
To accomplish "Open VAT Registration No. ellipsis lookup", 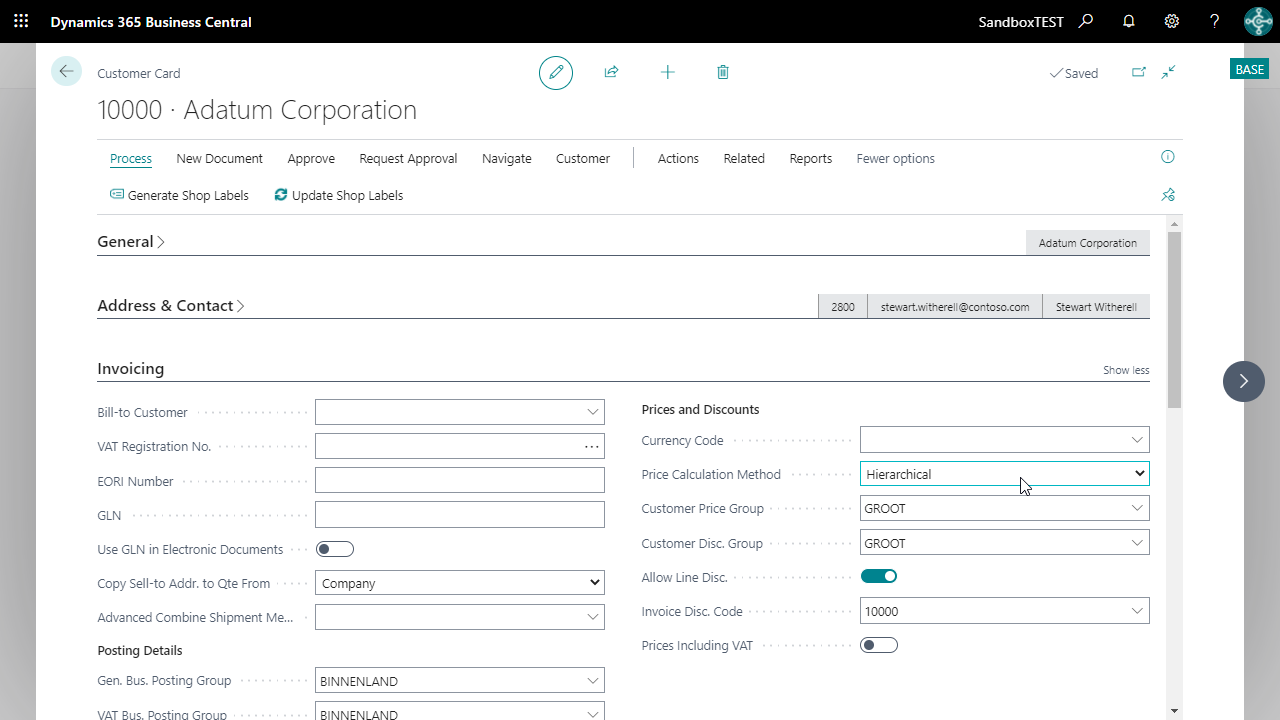I will point(592,447).
